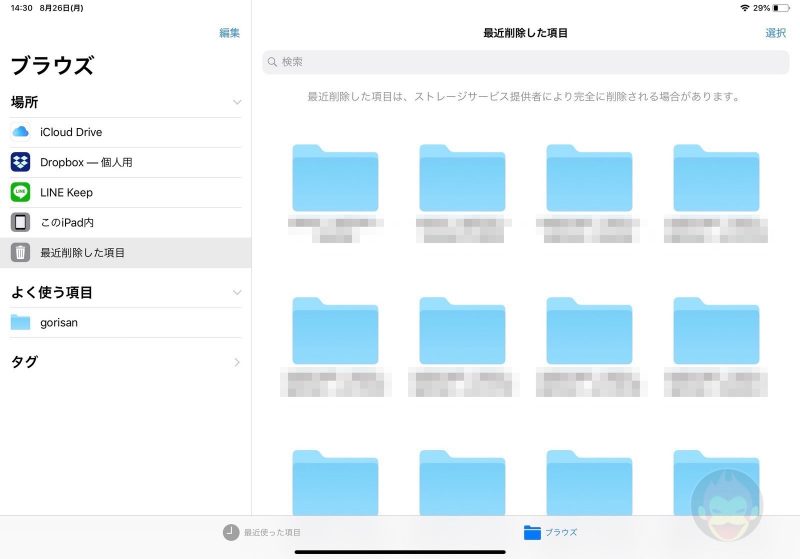Tap the タグ section header

(24, 362)
